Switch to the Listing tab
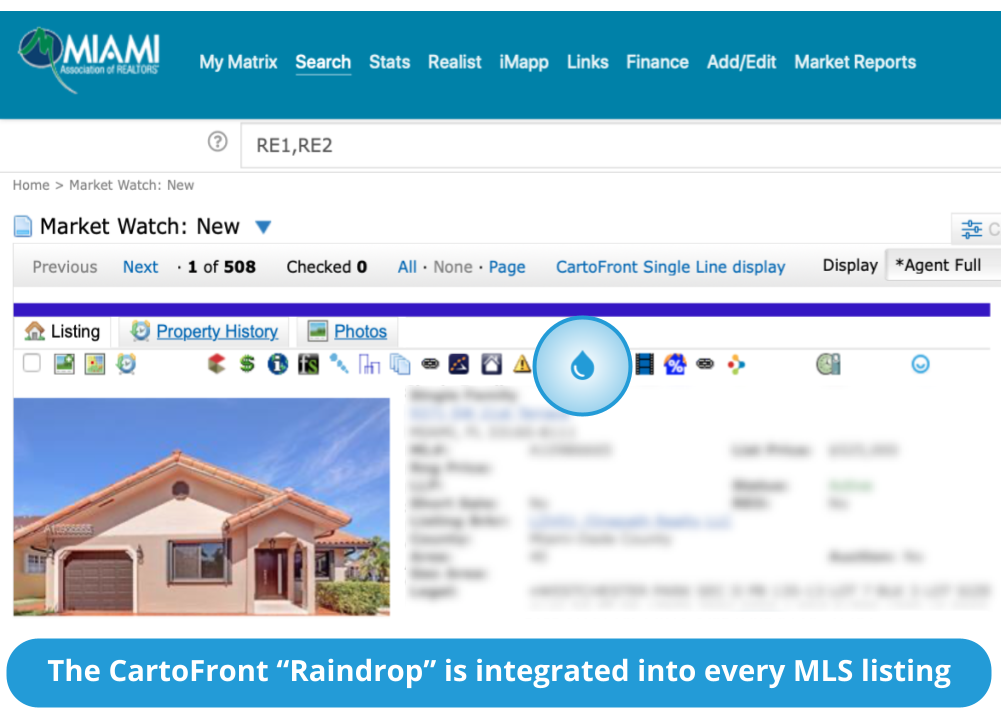 [x=63, y=331]
